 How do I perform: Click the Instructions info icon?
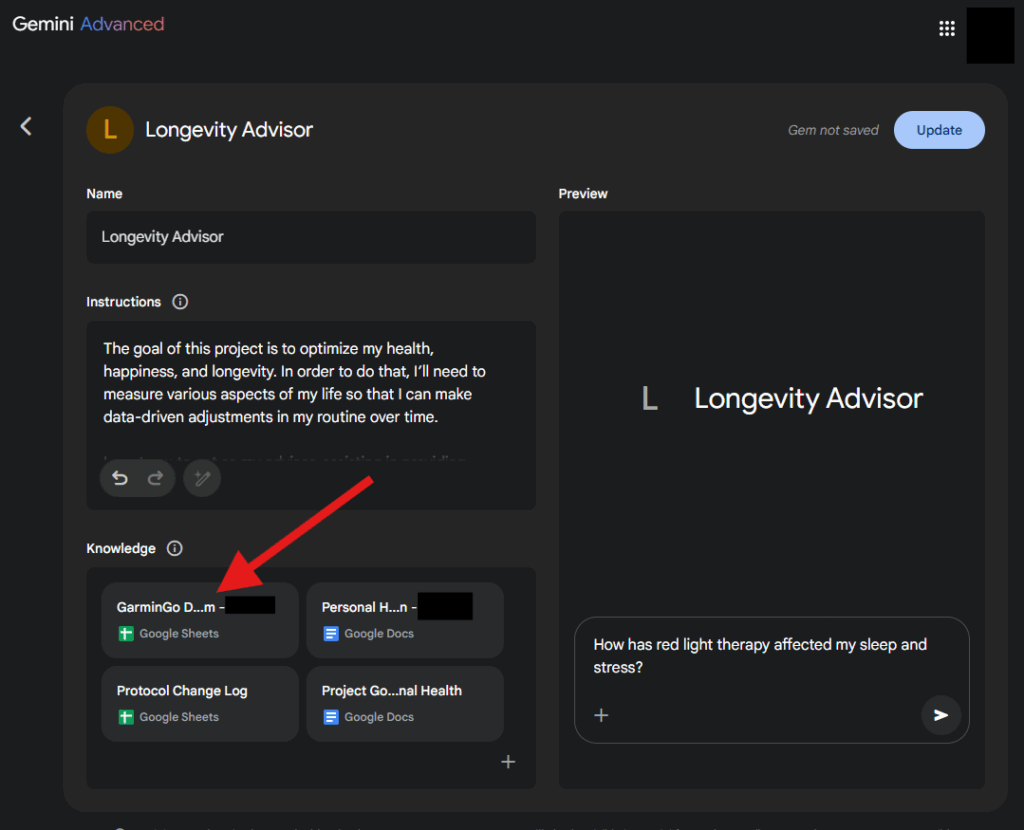click(180, 302)
